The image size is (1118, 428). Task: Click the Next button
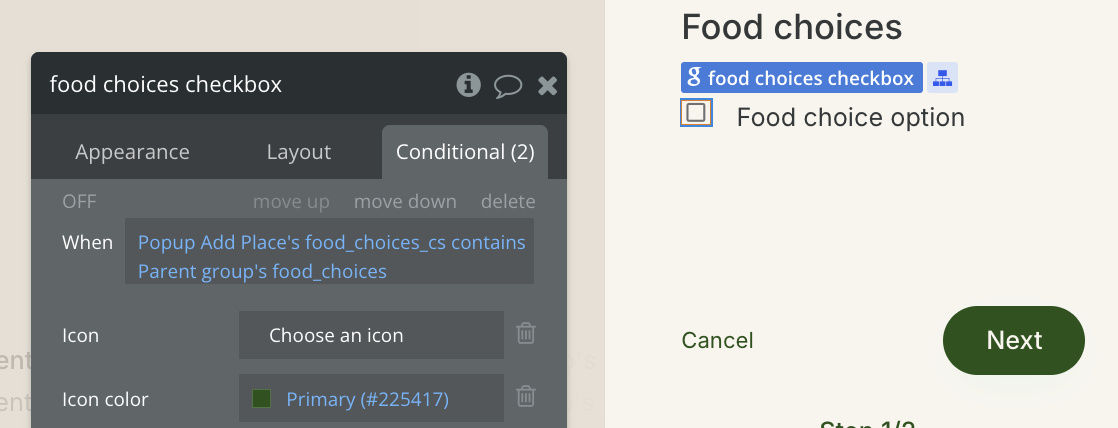1014,340
